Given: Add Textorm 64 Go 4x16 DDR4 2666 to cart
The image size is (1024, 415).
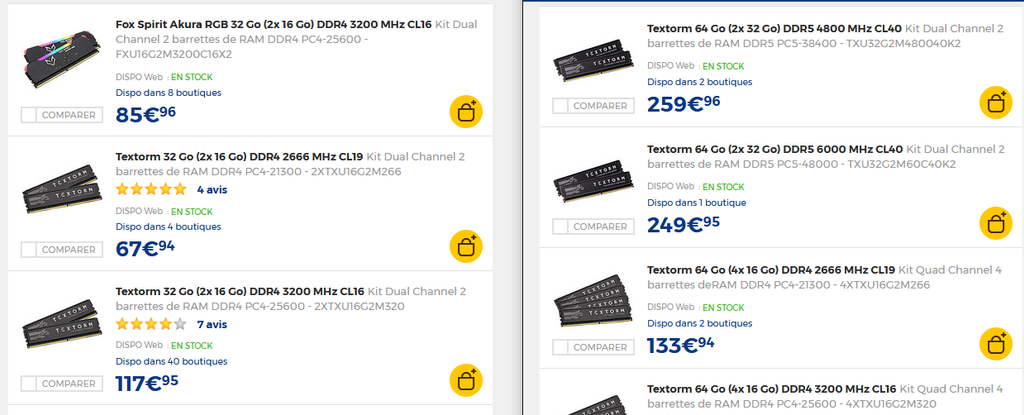Looking at the screenshot, I should pyautogui.click(x=996, y=344).
